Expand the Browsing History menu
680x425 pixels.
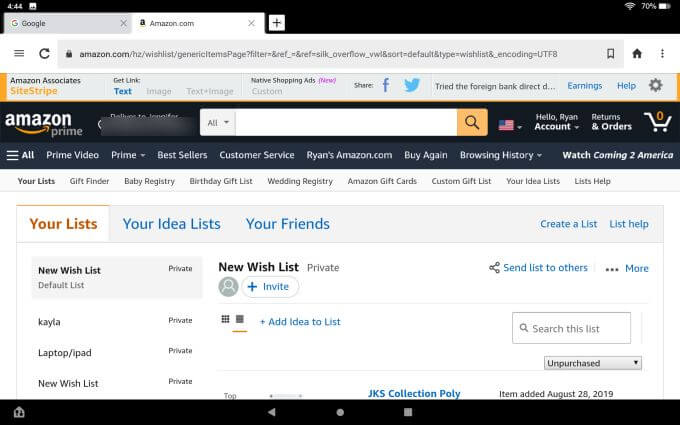[x=501, y=155]
